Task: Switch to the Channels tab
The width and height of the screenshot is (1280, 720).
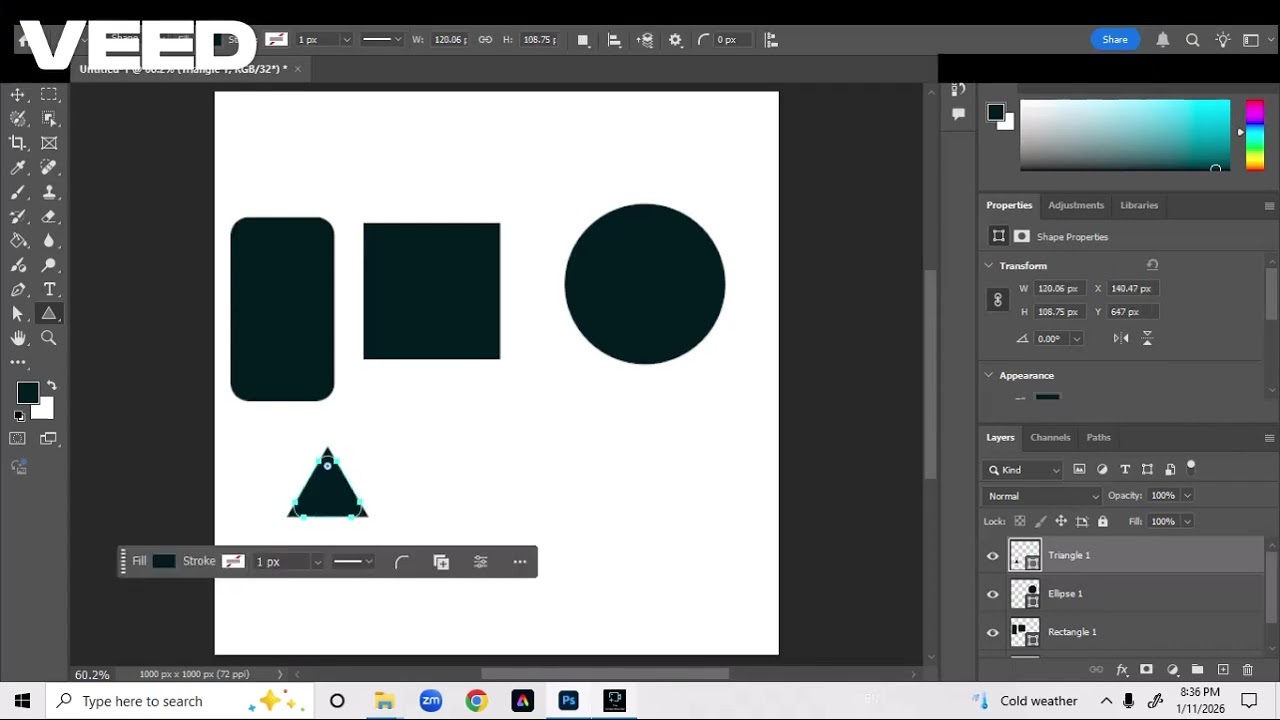Action: 1050,437
